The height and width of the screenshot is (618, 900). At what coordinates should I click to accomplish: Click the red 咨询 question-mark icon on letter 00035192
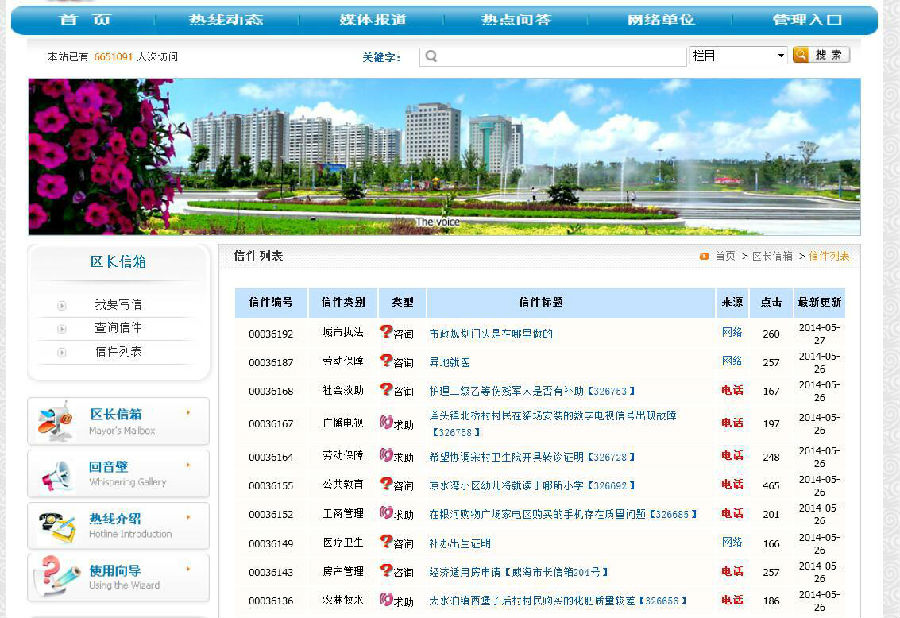(388, 334)
